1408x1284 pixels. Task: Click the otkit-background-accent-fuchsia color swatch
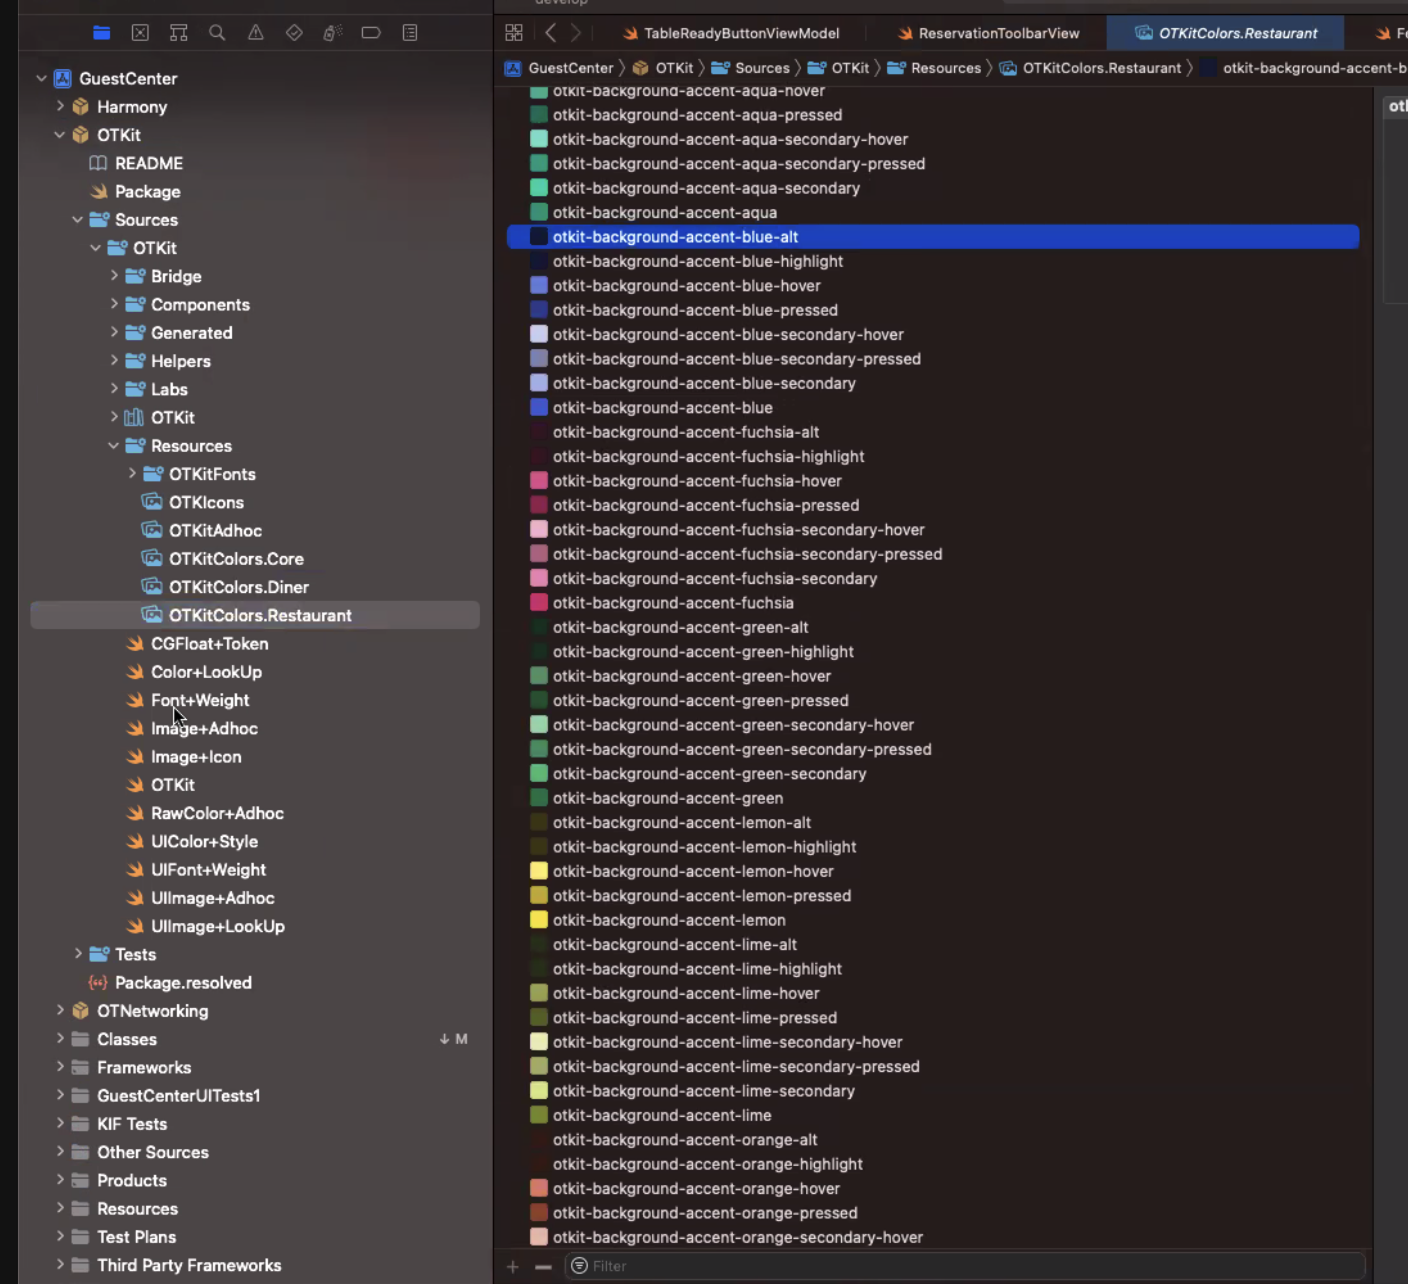click(x=539, y=602)
